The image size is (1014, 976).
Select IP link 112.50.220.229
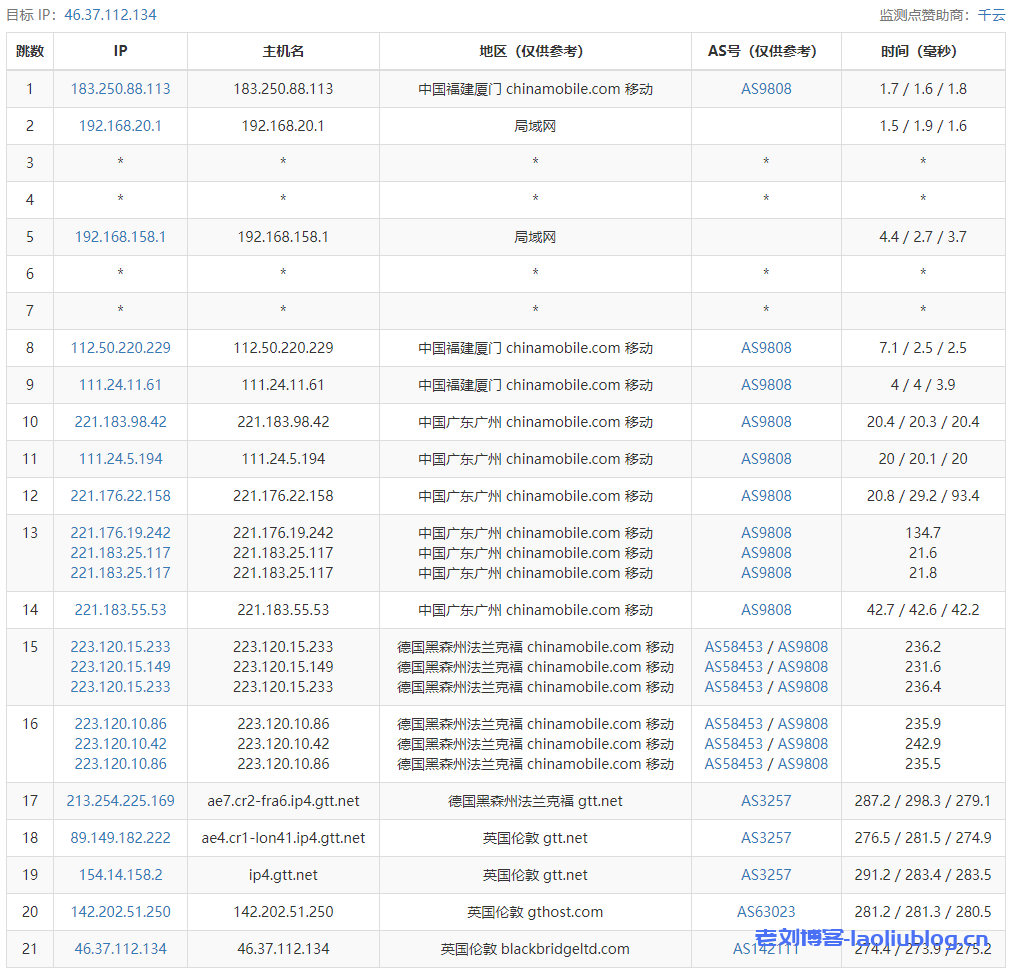[x=120, y=348]
